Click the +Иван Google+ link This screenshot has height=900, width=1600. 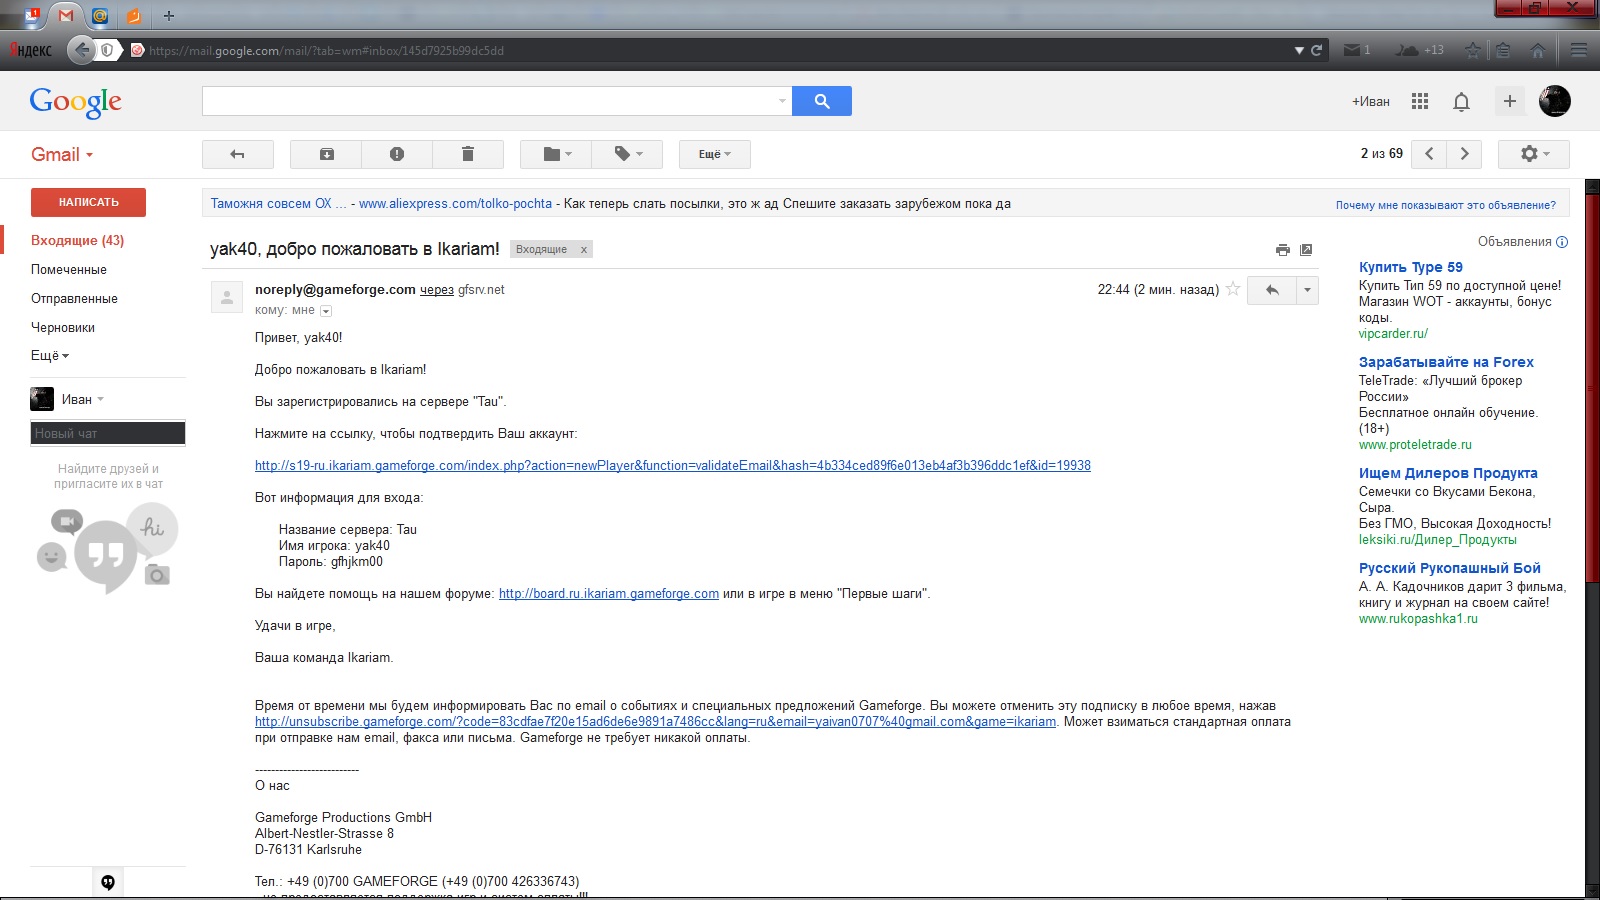coord(1371,101)
